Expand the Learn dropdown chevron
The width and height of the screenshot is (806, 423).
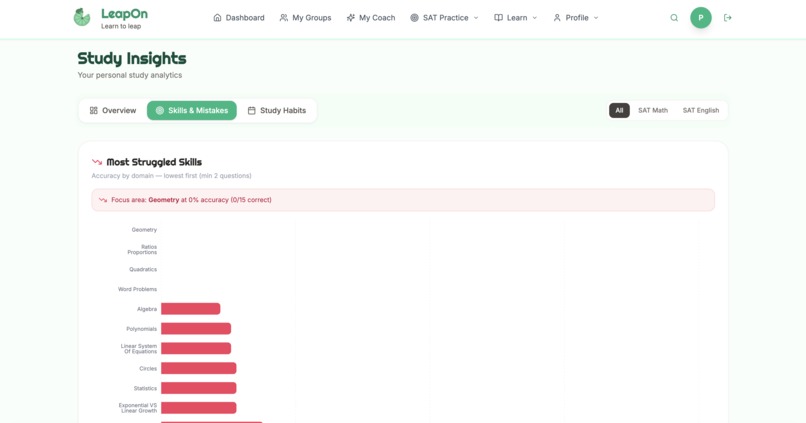(x=535, y=17)
